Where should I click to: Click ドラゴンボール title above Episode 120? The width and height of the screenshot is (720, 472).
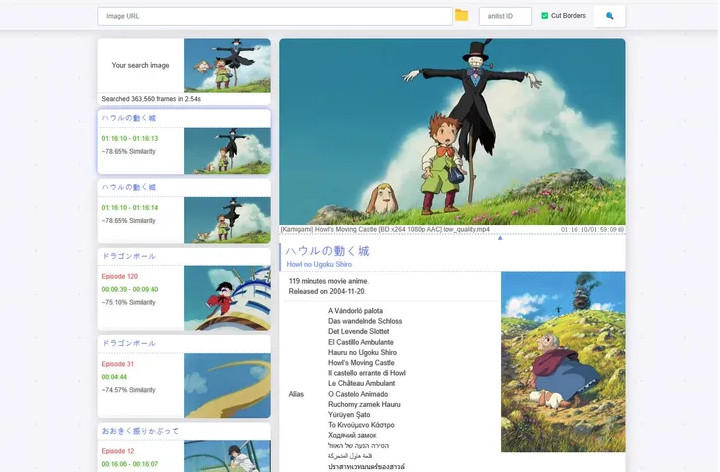pyautogui.click(x=129, y=256)
